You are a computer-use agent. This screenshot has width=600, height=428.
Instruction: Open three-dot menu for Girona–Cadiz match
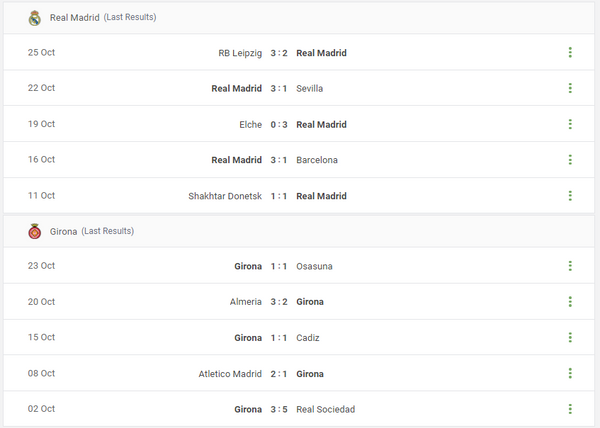pyautogui.click(x=569, y=338)
